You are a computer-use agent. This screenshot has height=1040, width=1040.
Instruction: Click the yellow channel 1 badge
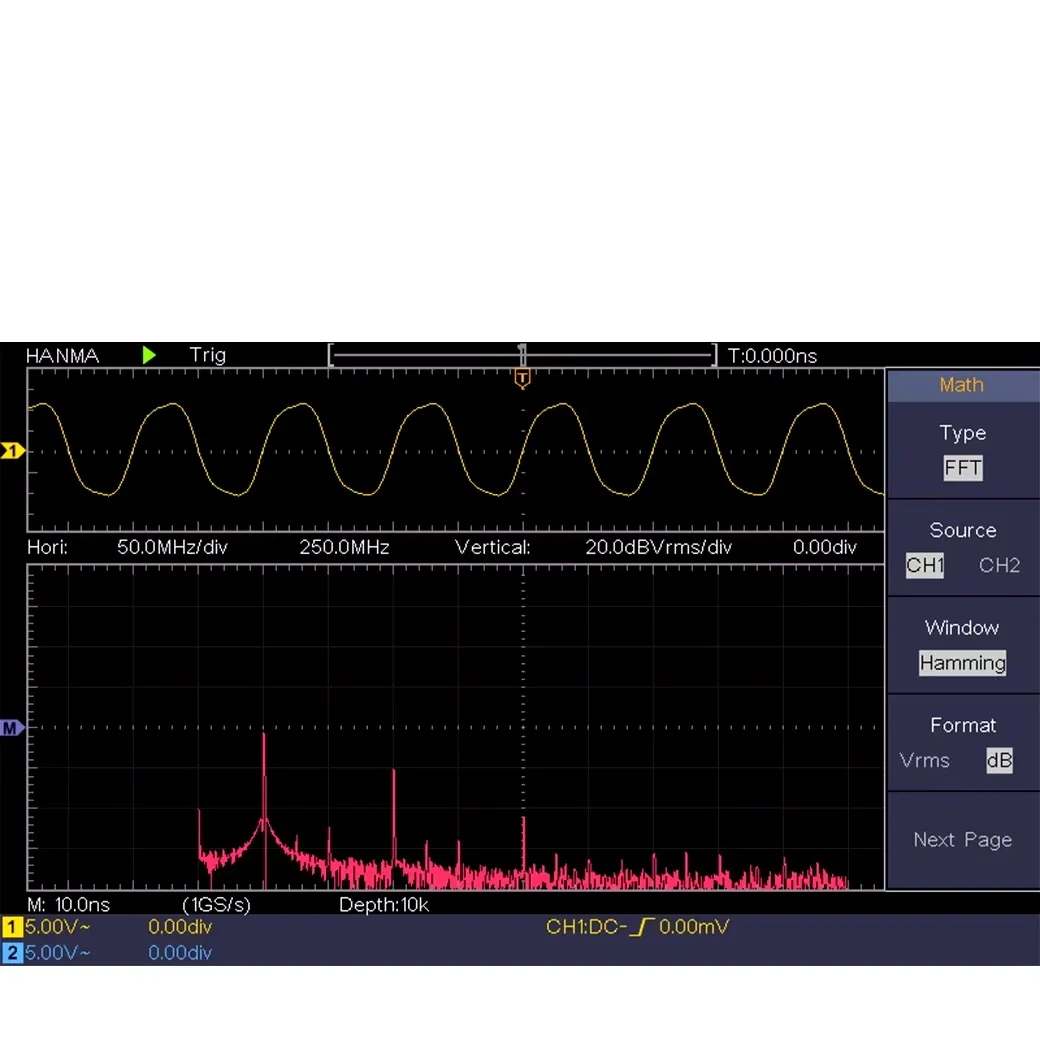[12, 927]
